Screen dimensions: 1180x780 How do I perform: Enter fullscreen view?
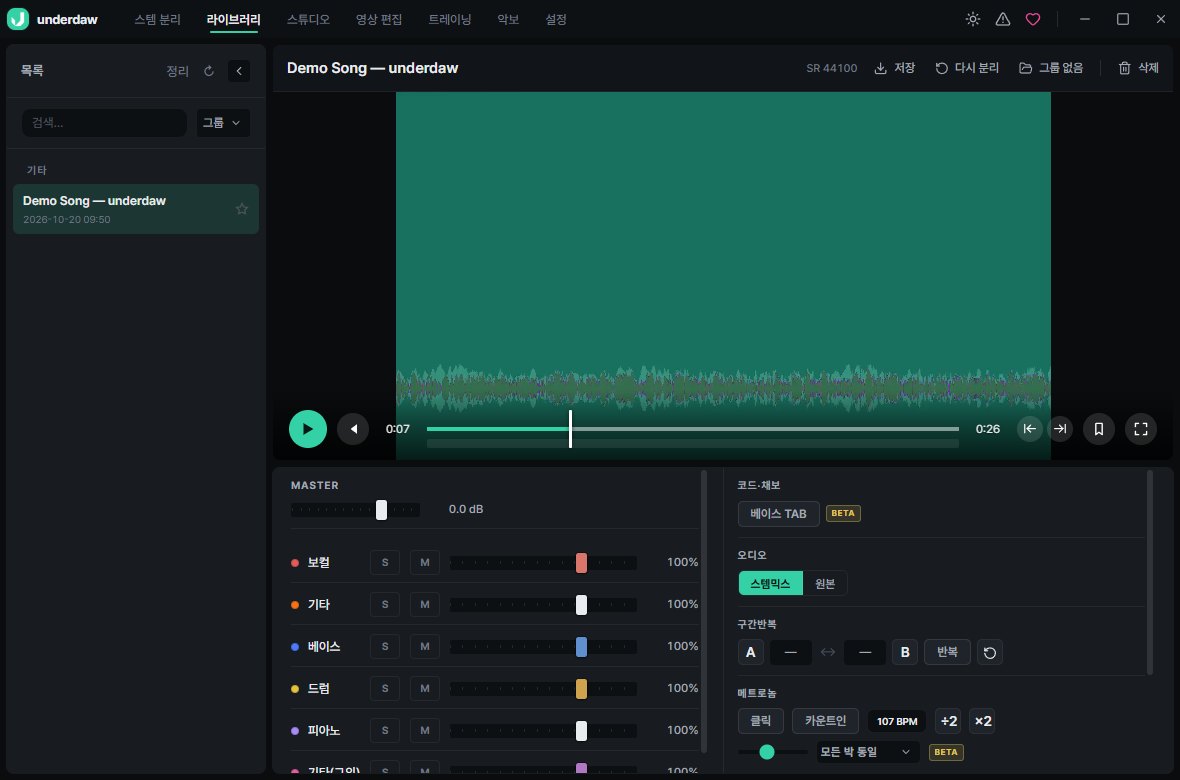point(1141,429)
